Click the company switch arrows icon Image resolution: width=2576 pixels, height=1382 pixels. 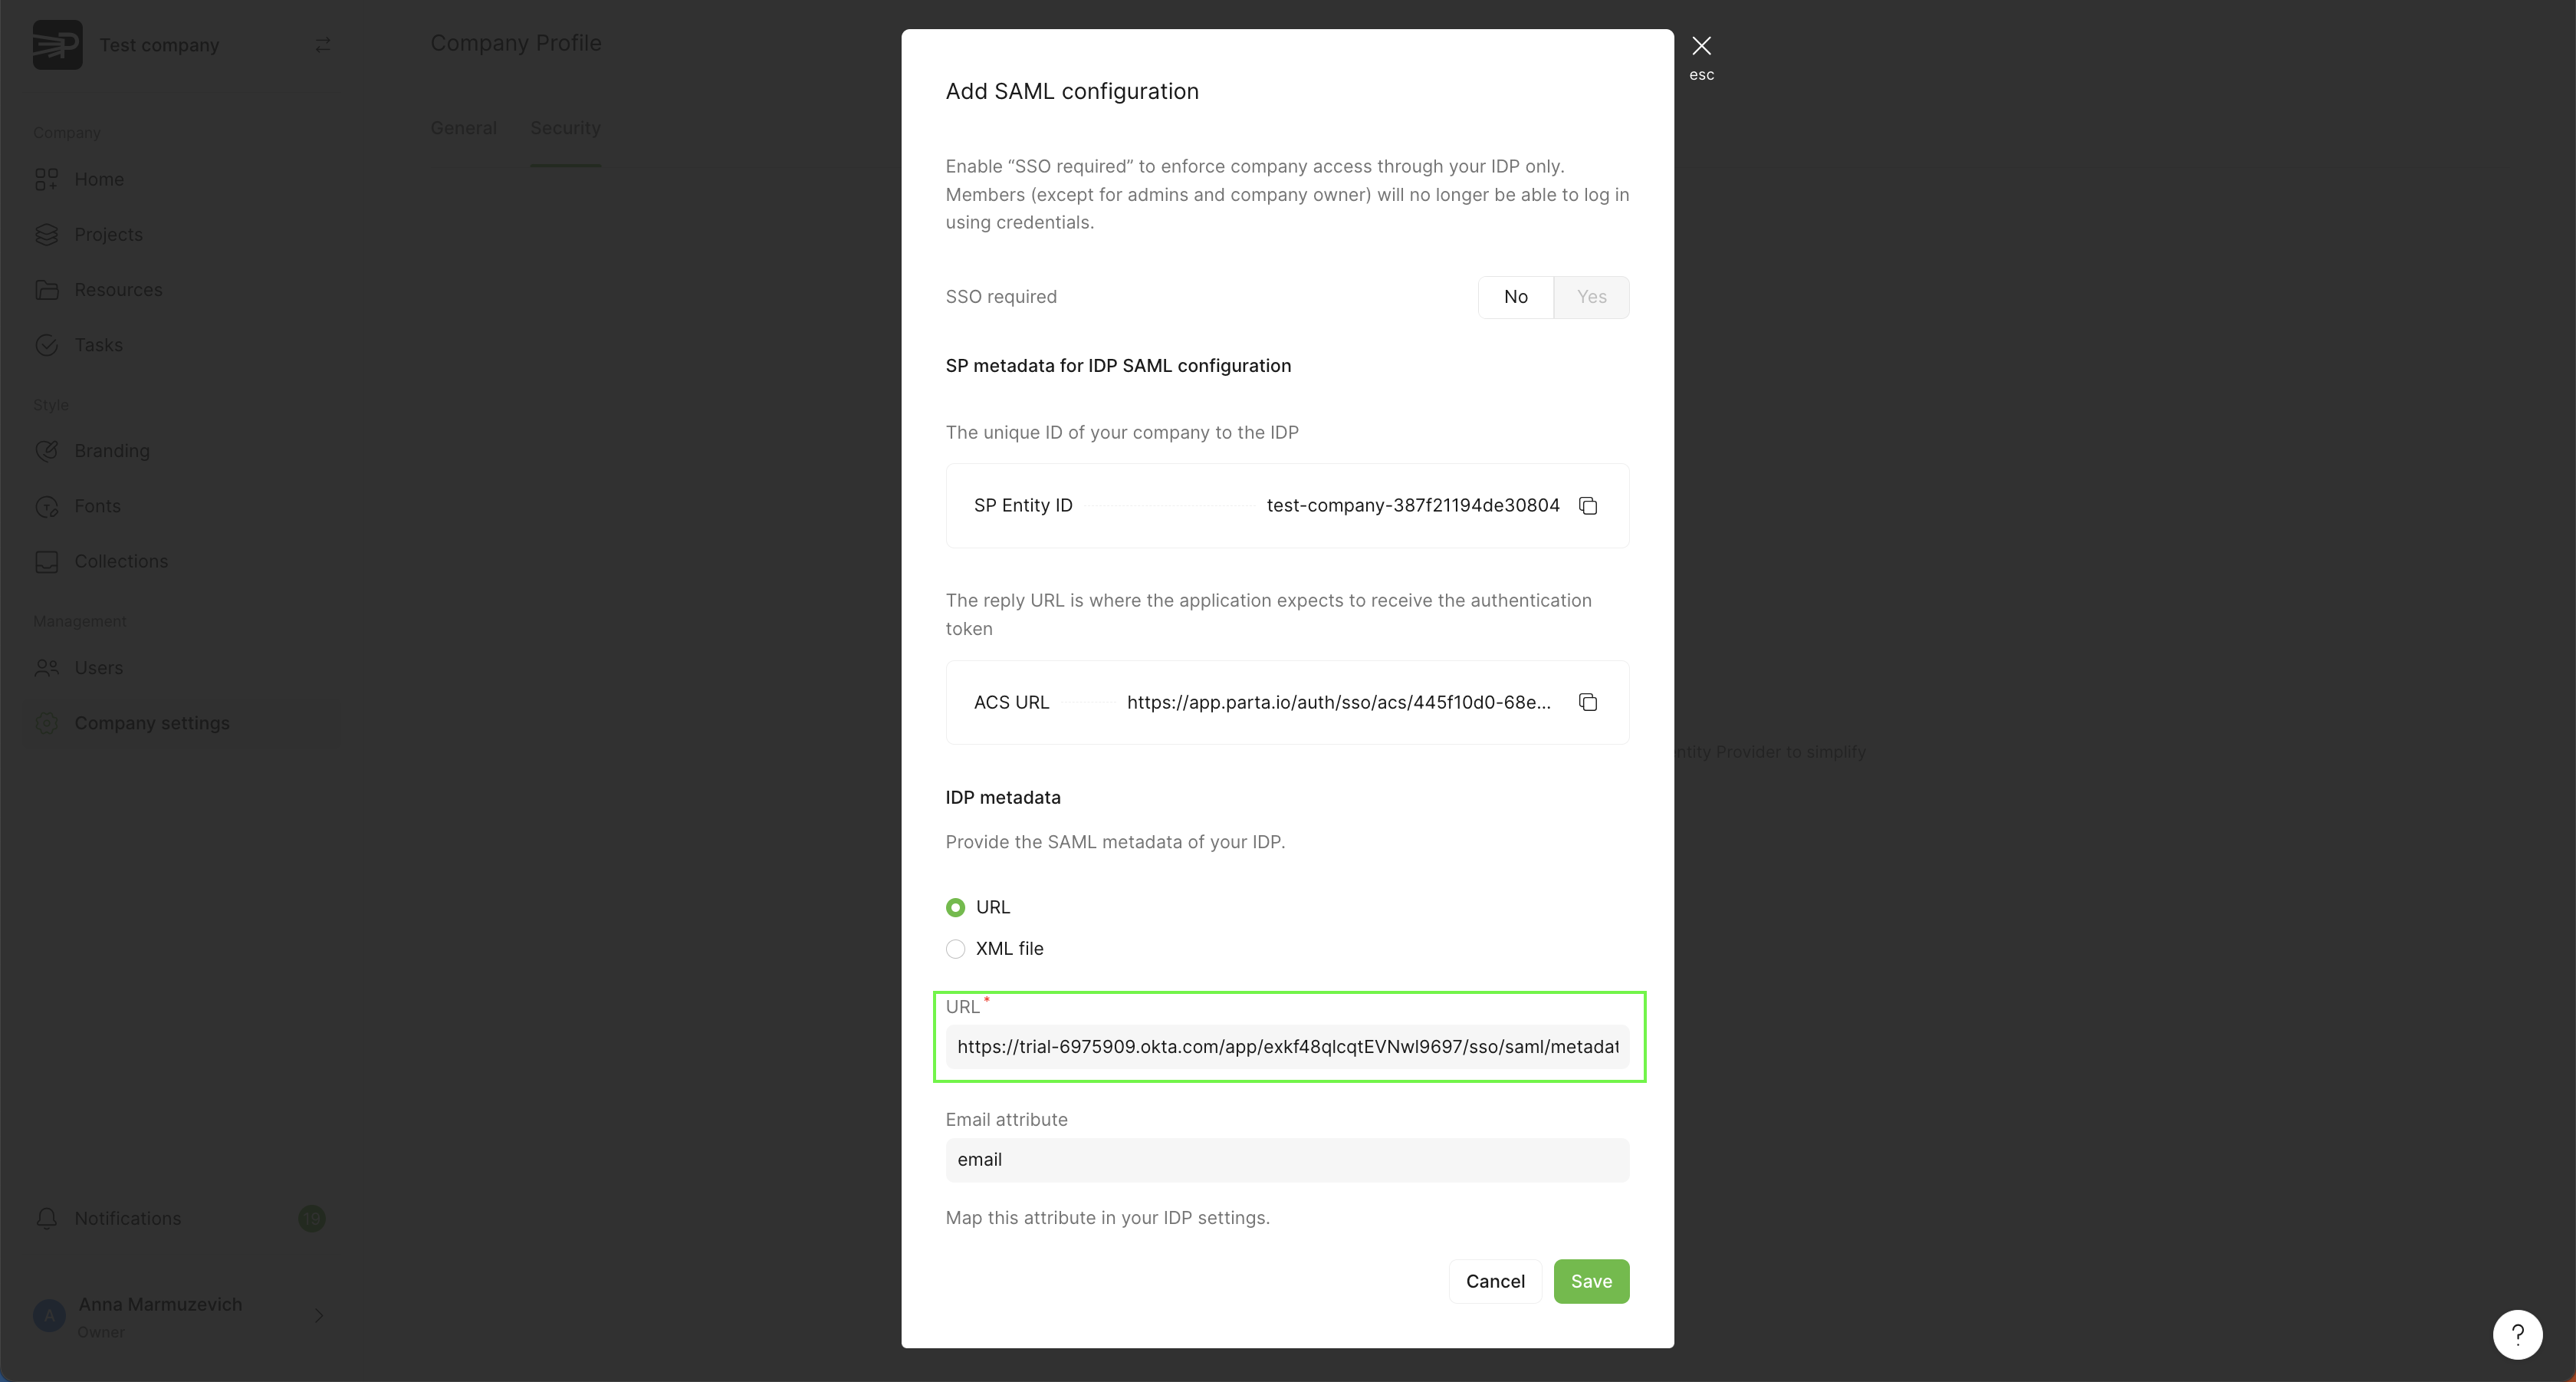tap(323, 45)
